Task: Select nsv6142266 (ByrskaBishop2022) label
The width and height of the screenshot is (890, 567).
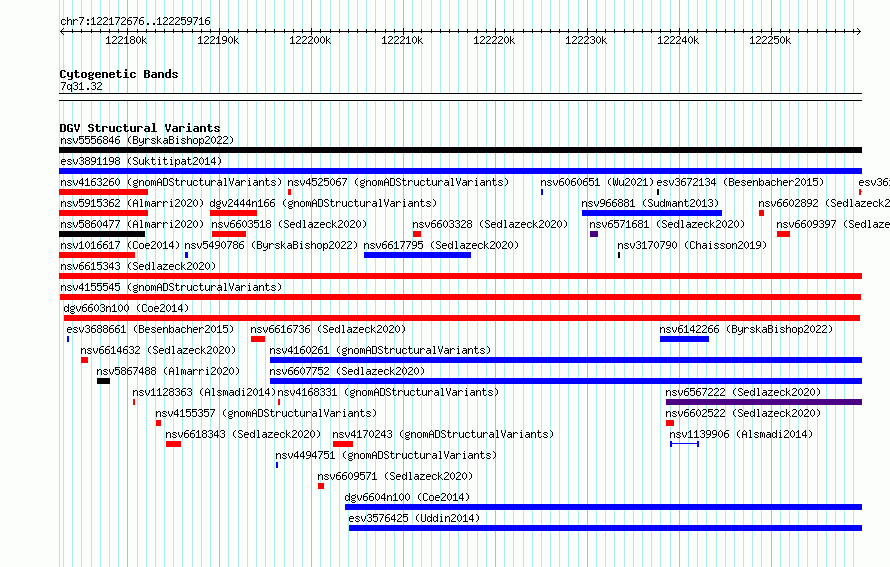Action: (746, 329)
